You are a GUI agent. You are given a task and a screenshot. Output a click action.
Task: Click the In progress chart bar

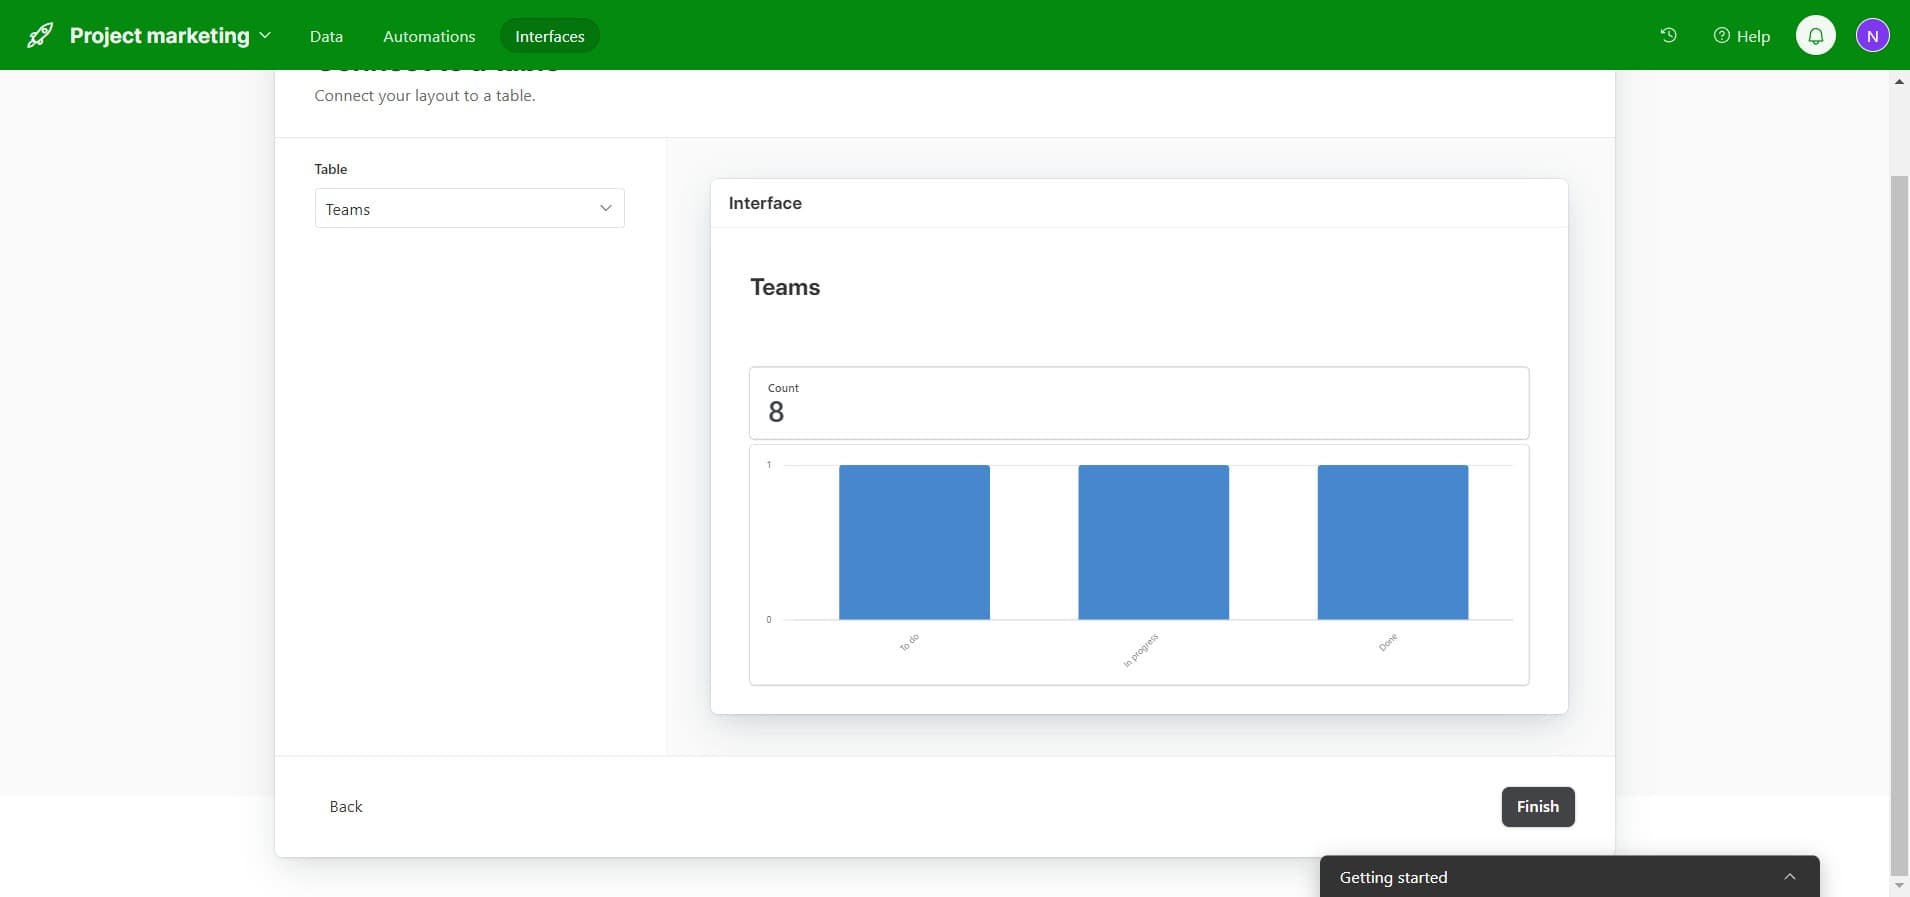tap(1153, 542)
